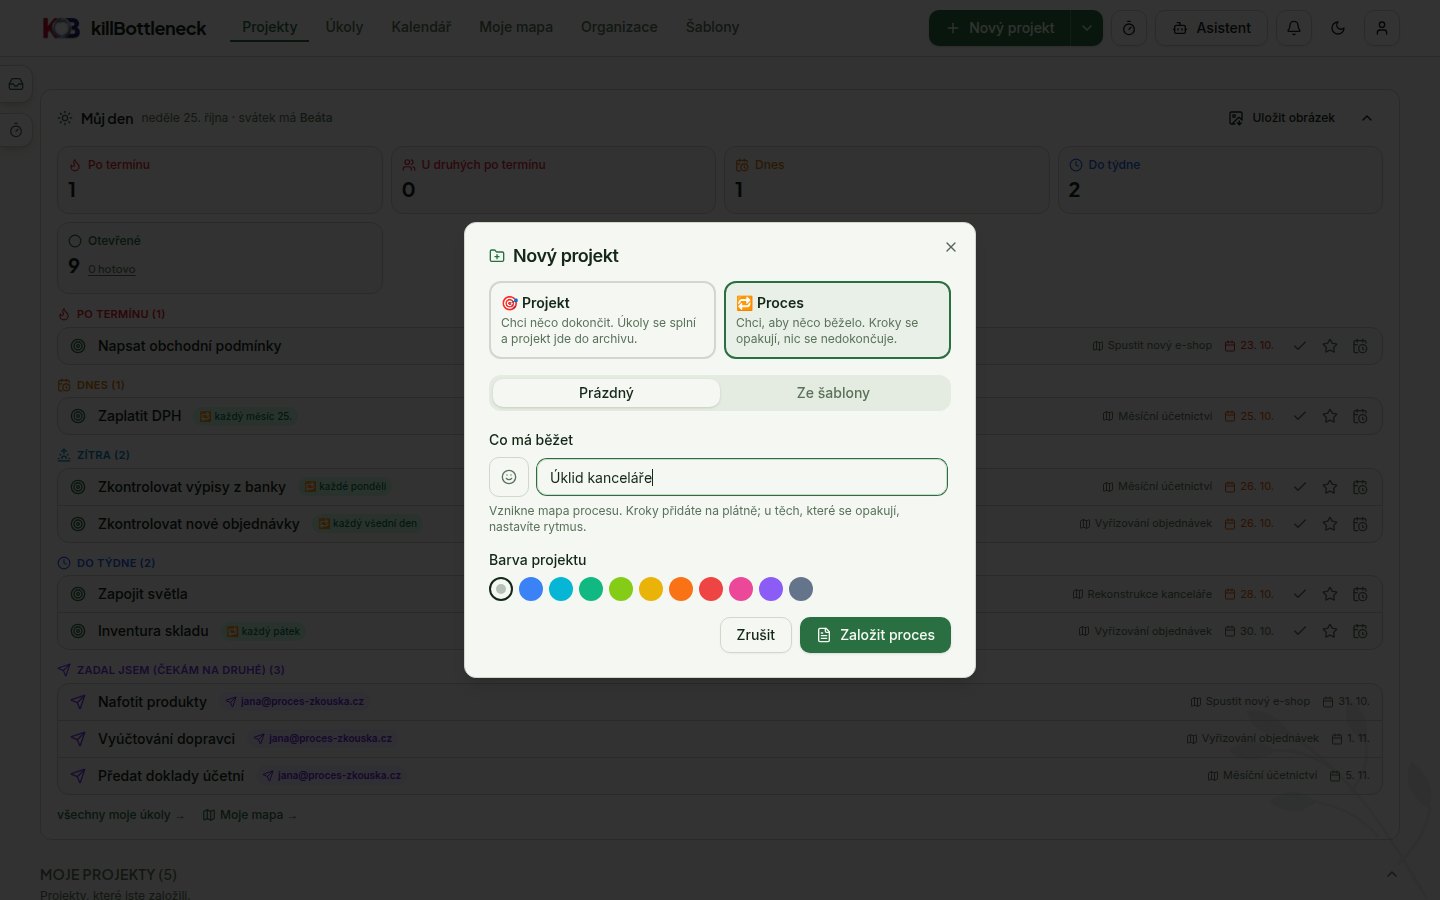Open the calendar icon for Zkontrolovat nové objednávky
1440x900 pixels.
1360,524
